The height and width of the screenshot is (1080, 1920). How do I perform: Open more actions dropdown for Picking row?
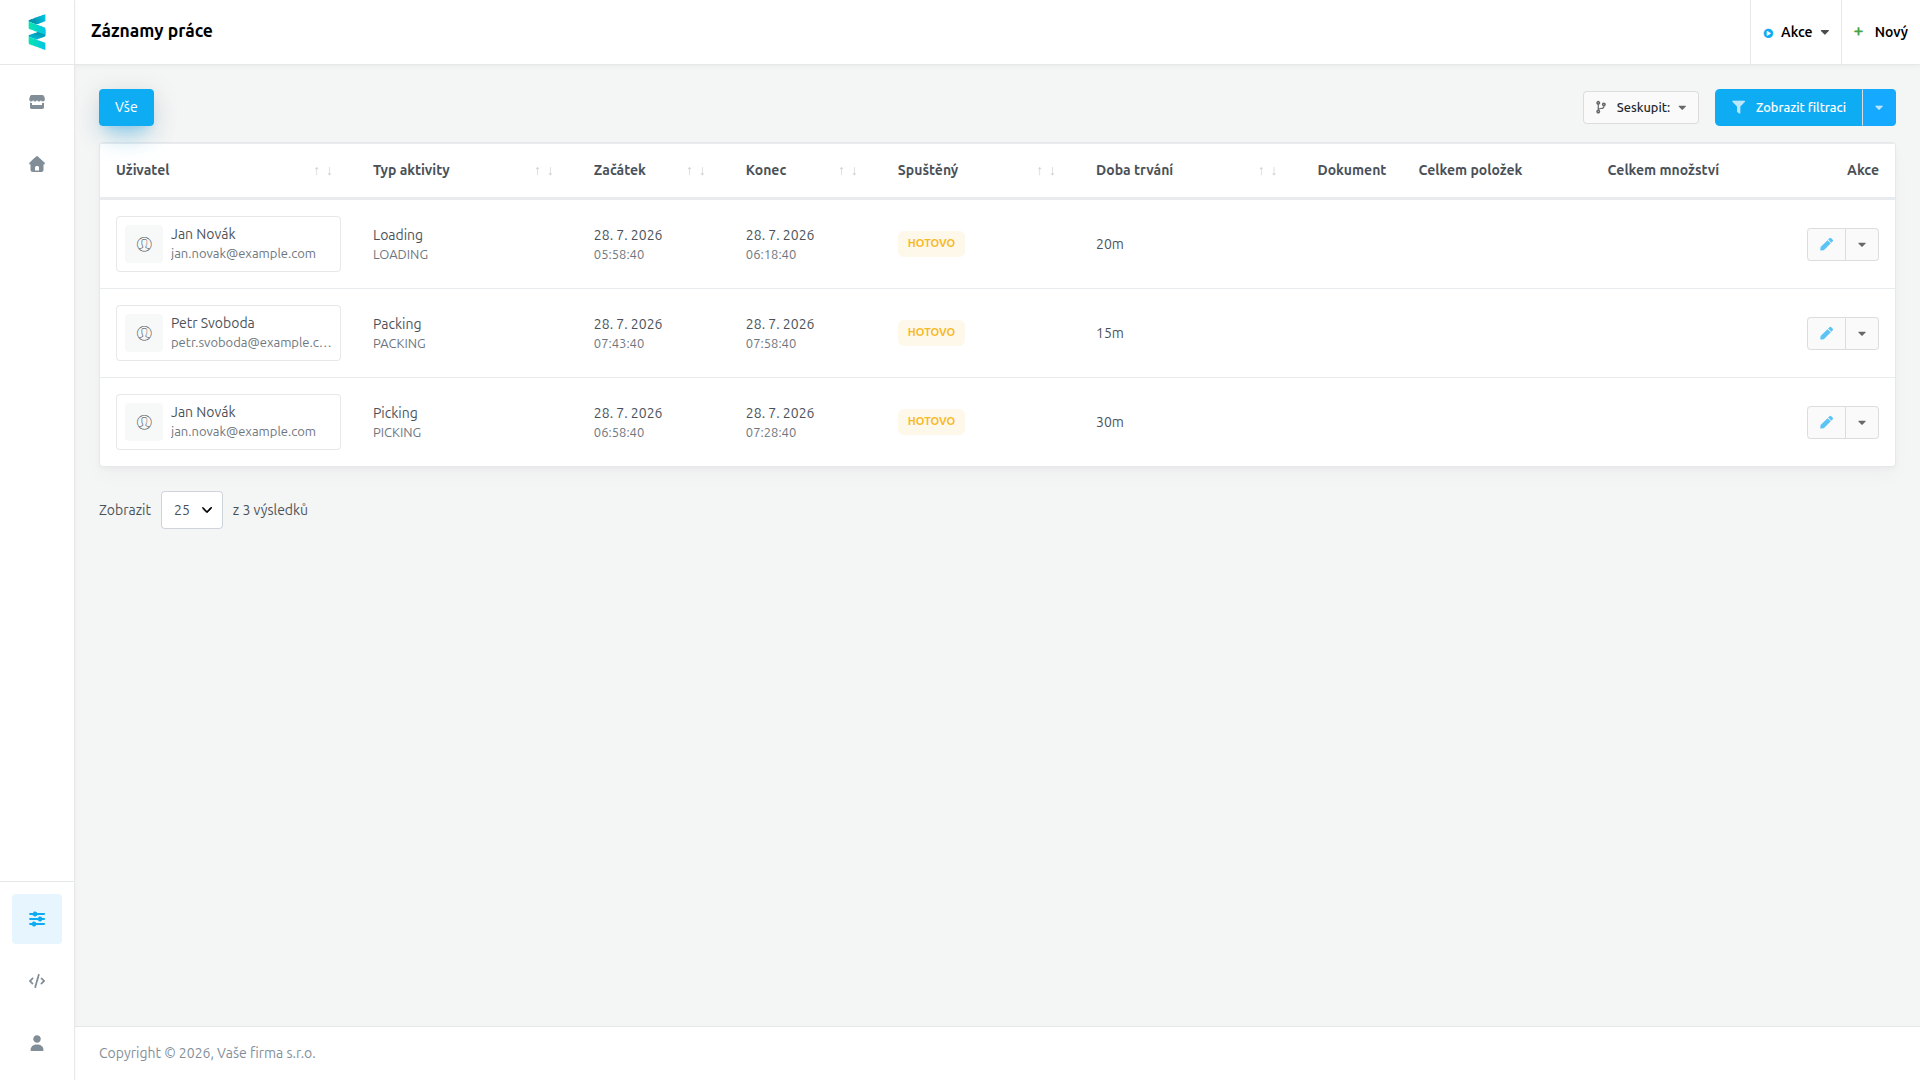click(1862, 422)
